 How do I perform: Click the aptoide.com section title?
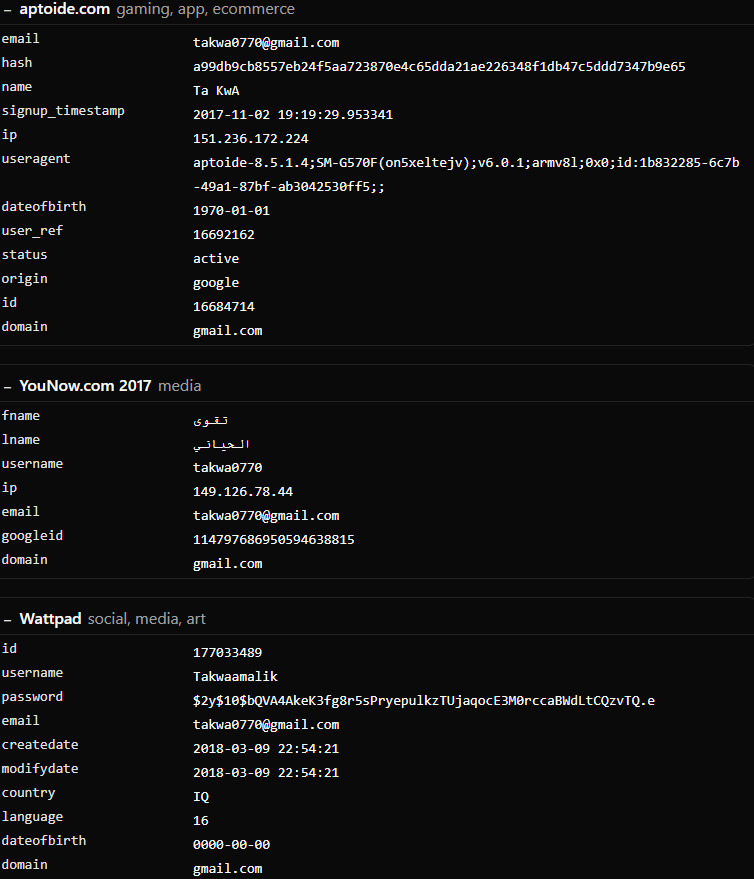click(64, 9)
